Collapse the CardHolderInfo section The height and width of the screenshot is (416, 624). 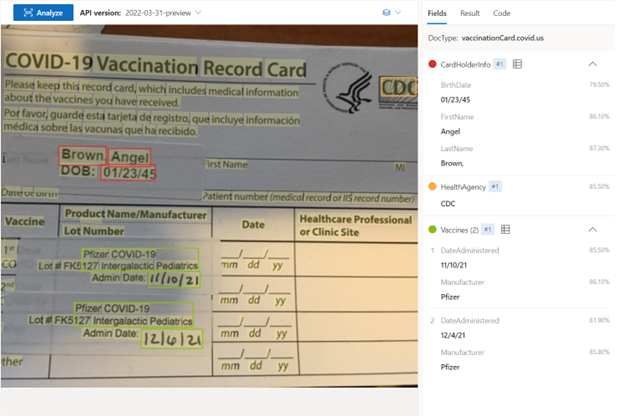point(592,64)
